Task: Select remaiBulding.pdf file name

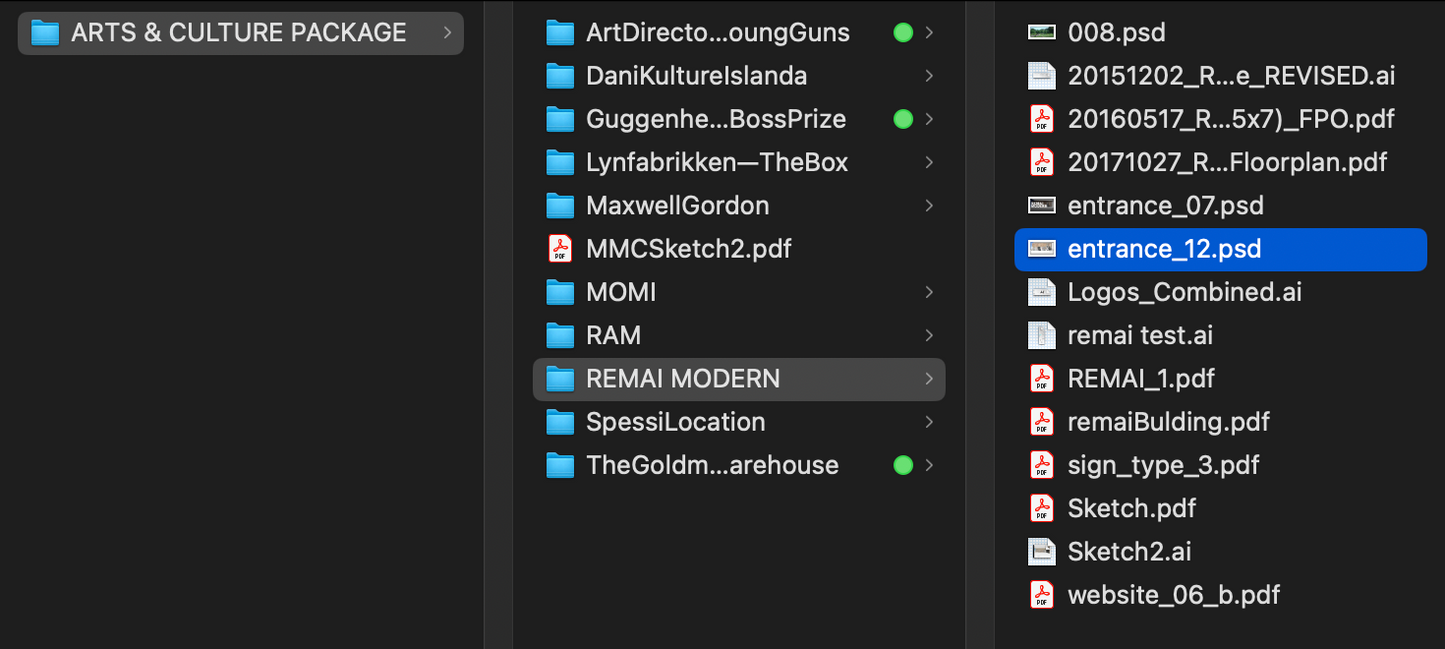Action: (x=1168, y=422)
